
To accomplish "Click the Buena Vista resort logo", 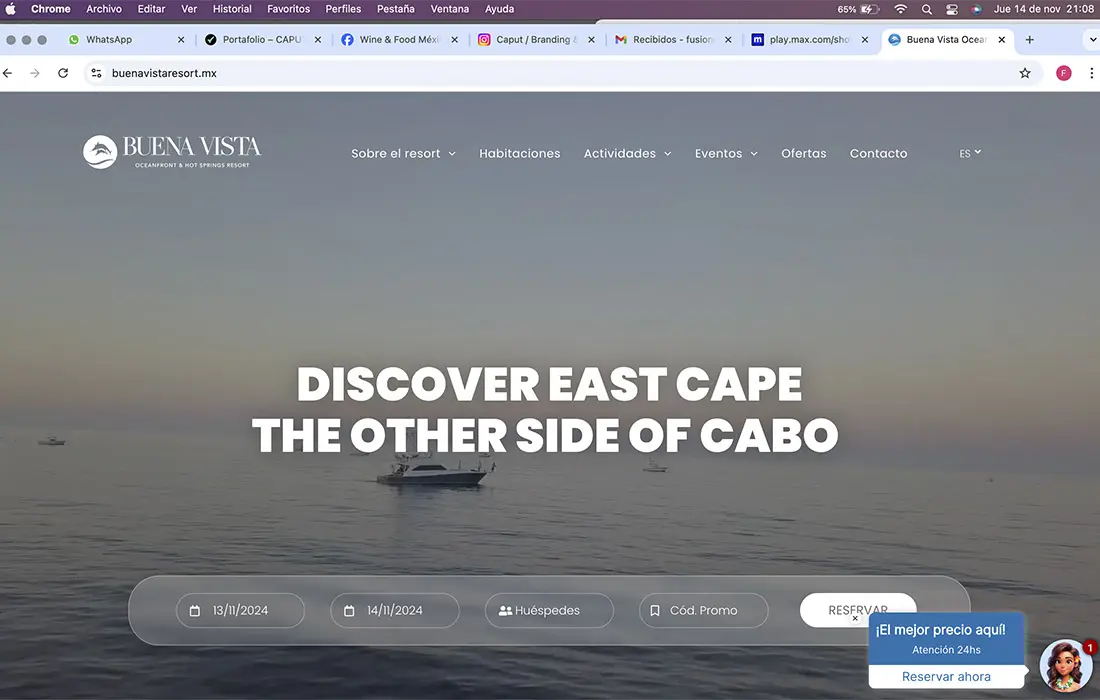I will click(172, 151).
